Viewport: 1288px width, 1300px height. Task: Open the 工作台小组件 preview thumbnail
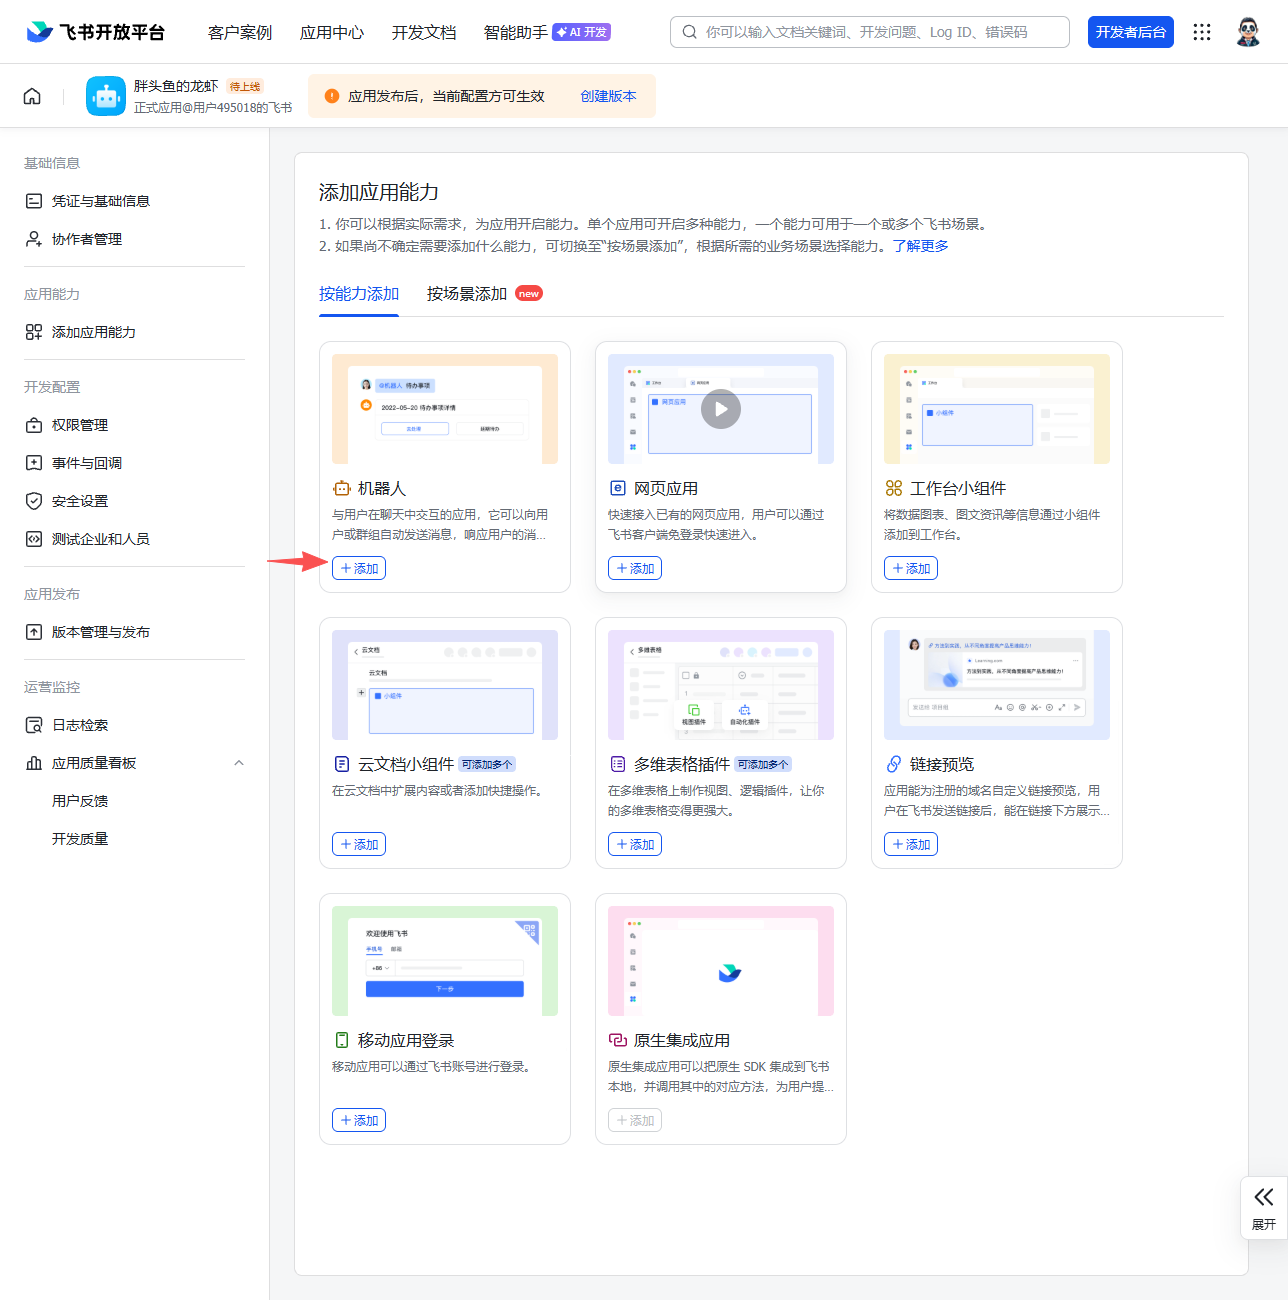(997, 409)
